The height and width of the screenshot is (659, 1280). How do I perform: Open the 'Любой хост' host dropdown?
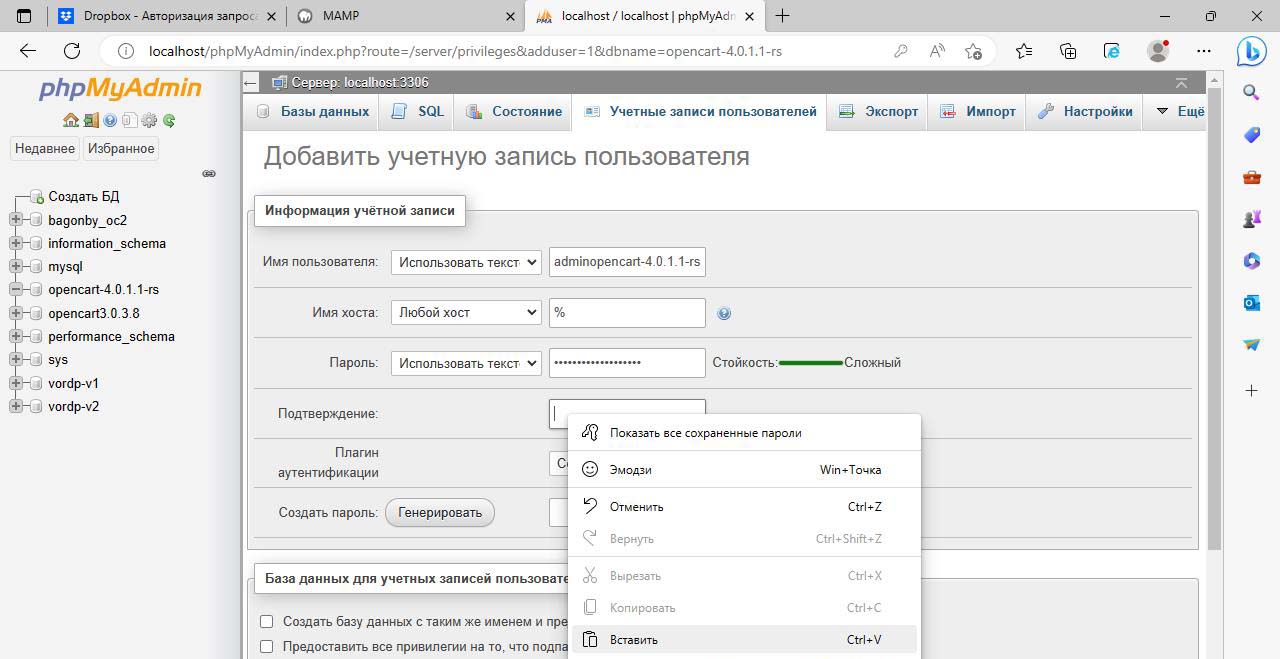tap(466, 312)
